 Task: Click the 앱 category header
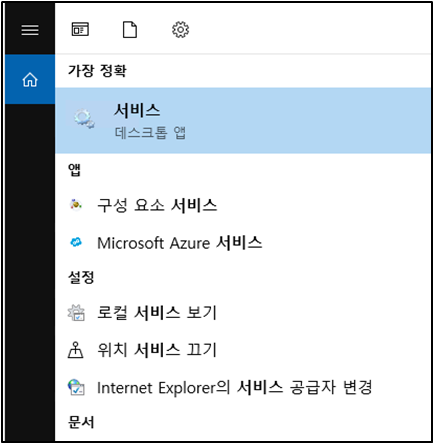pos(74,170)
